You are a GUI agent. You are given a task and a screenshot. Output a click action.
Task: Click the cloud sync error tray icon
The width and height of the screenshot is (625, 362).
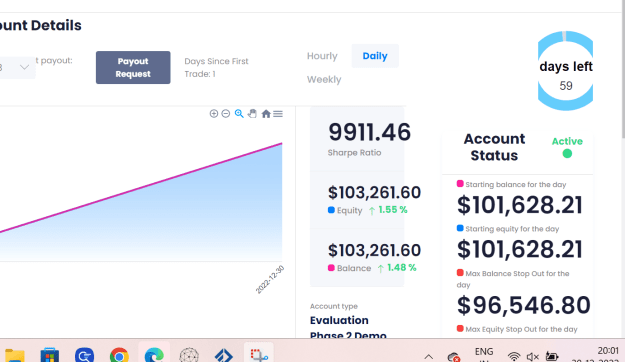454,357
